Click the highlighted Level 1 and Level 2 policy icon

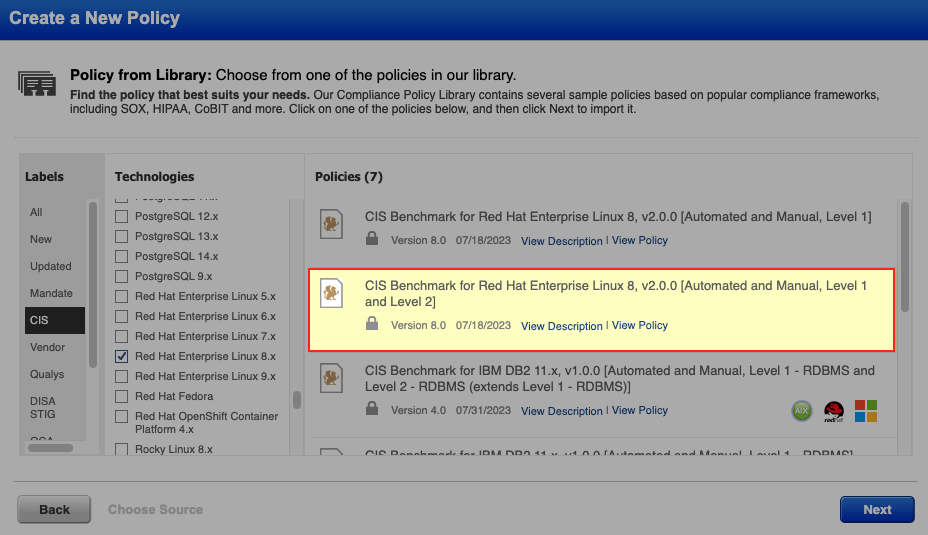pyautogui.click(x=331, y=292)
